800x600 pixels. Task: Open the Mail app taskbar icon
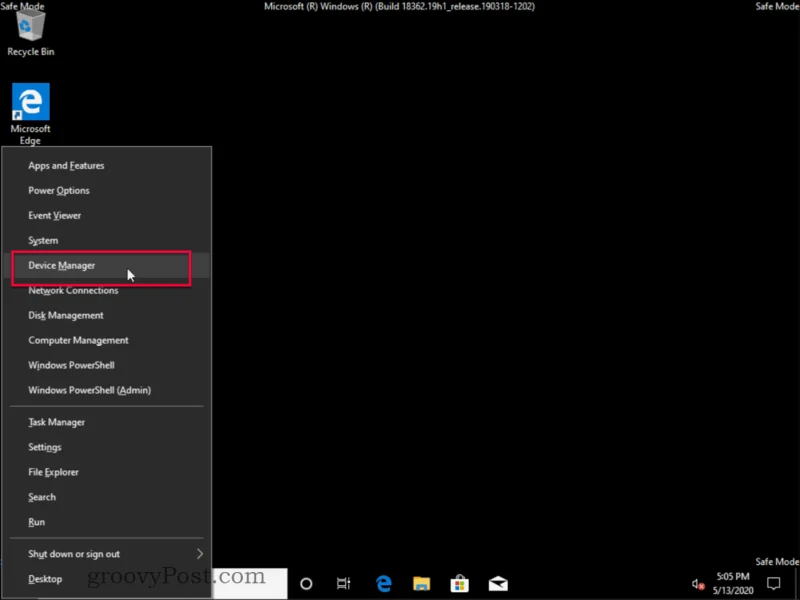(498, 583)
